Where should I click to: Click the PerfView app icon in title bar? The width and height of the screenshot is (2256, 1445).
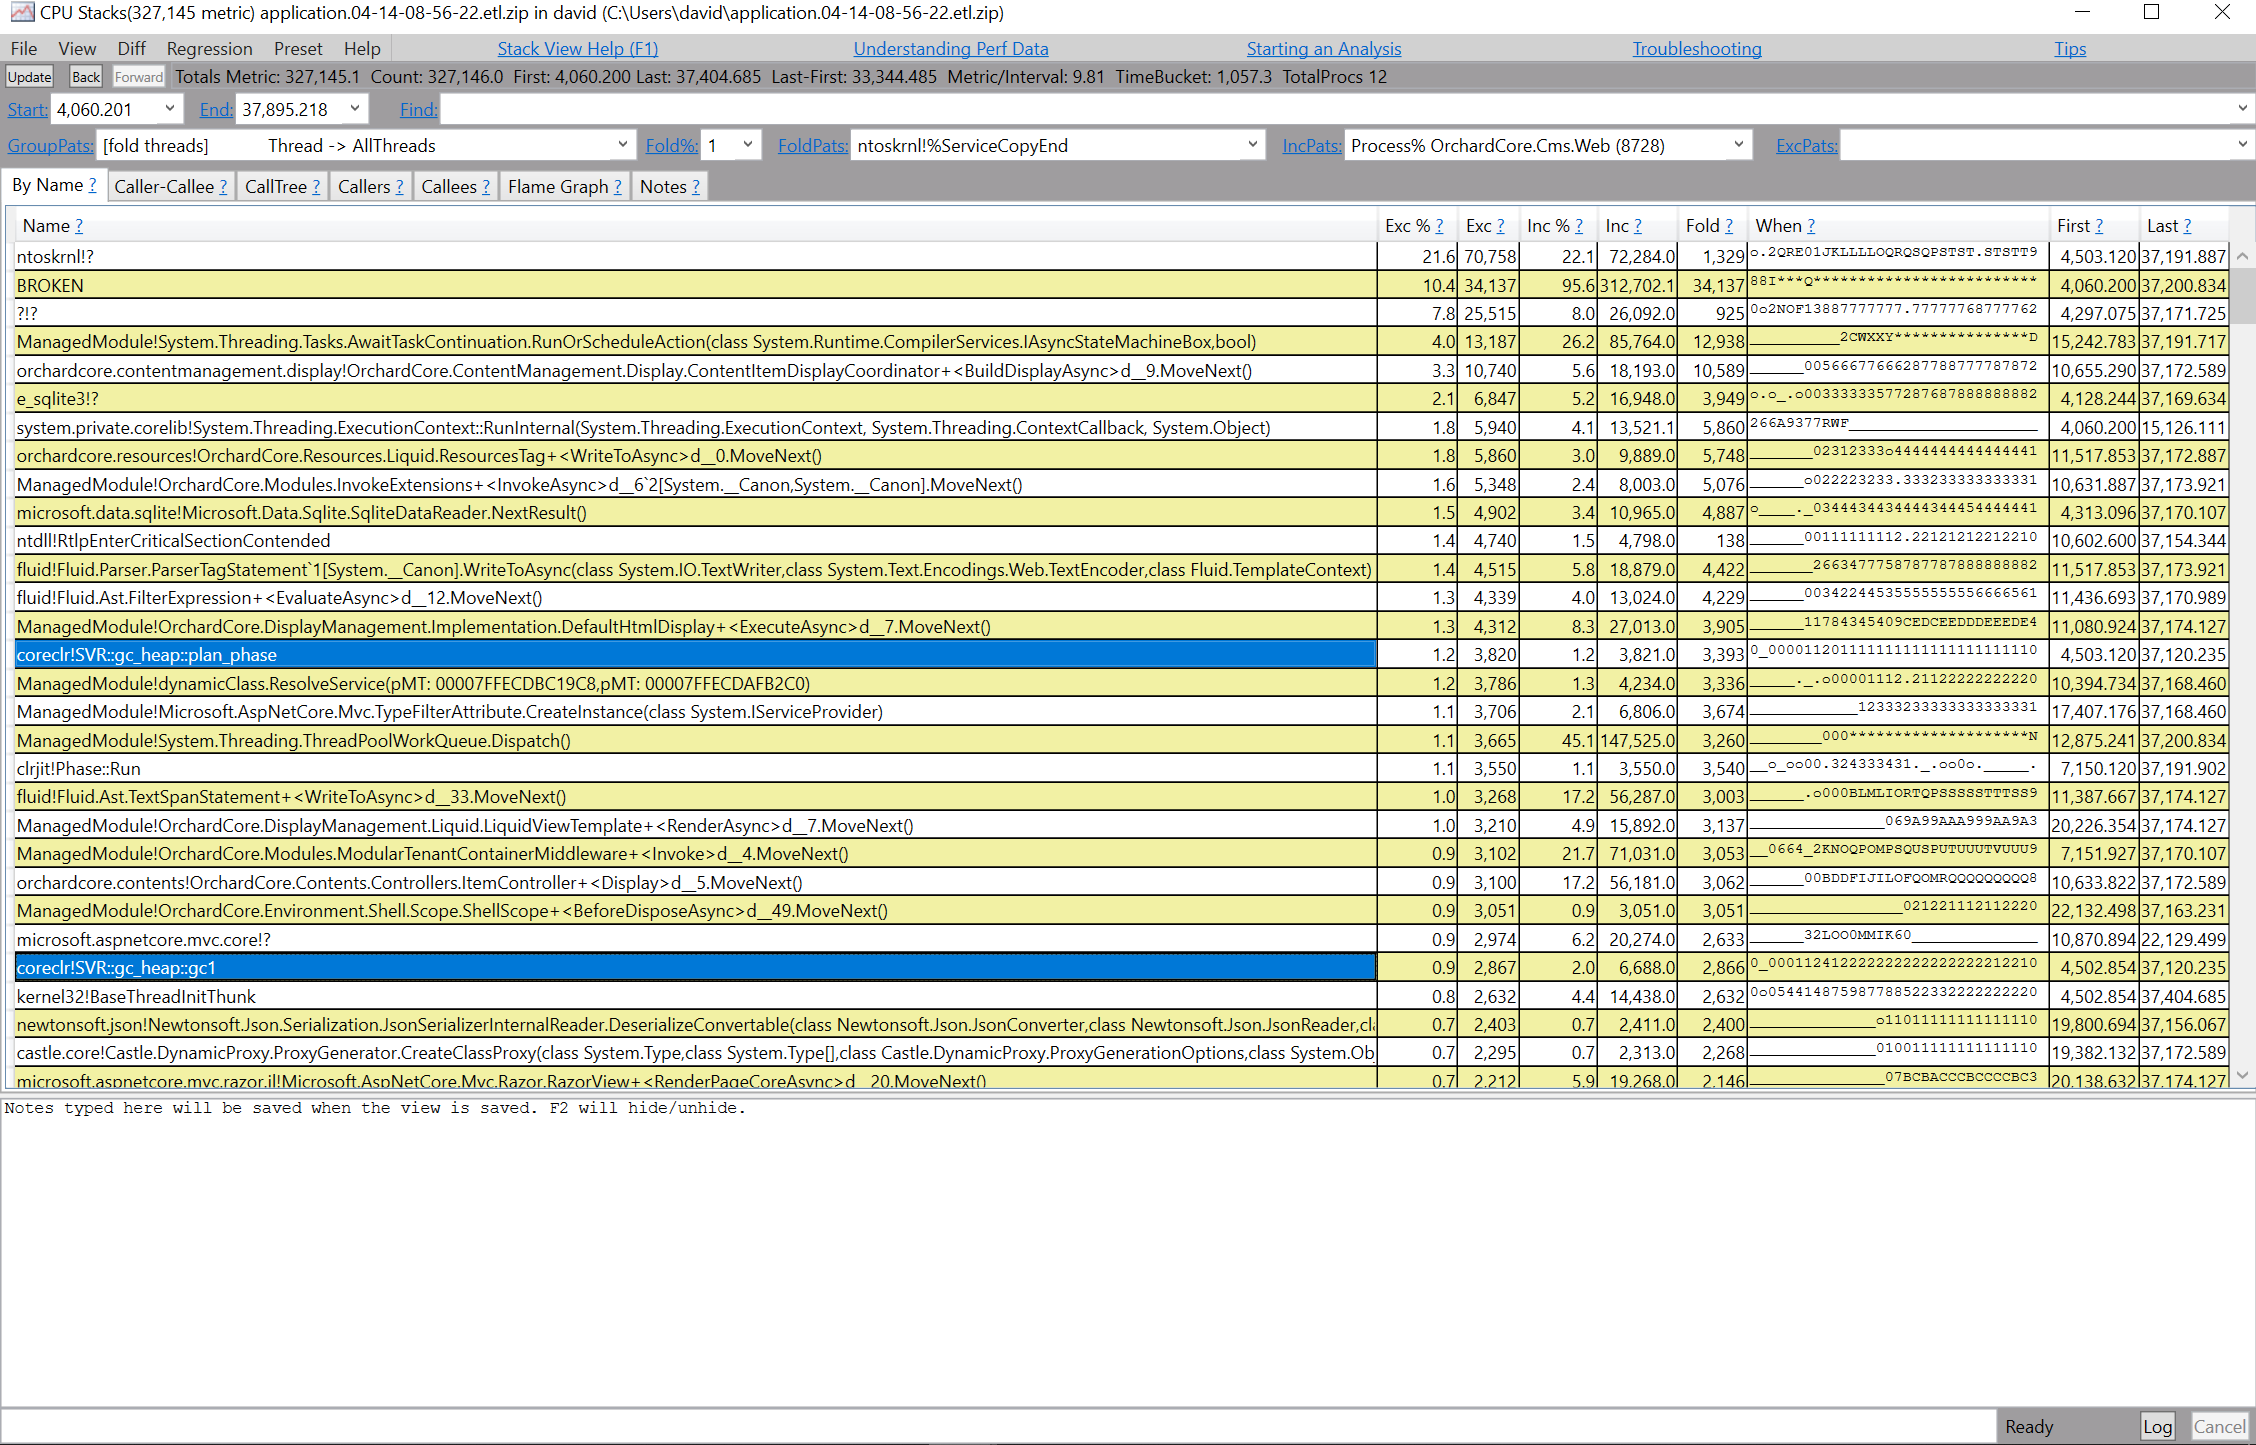[x=21, y=12]
